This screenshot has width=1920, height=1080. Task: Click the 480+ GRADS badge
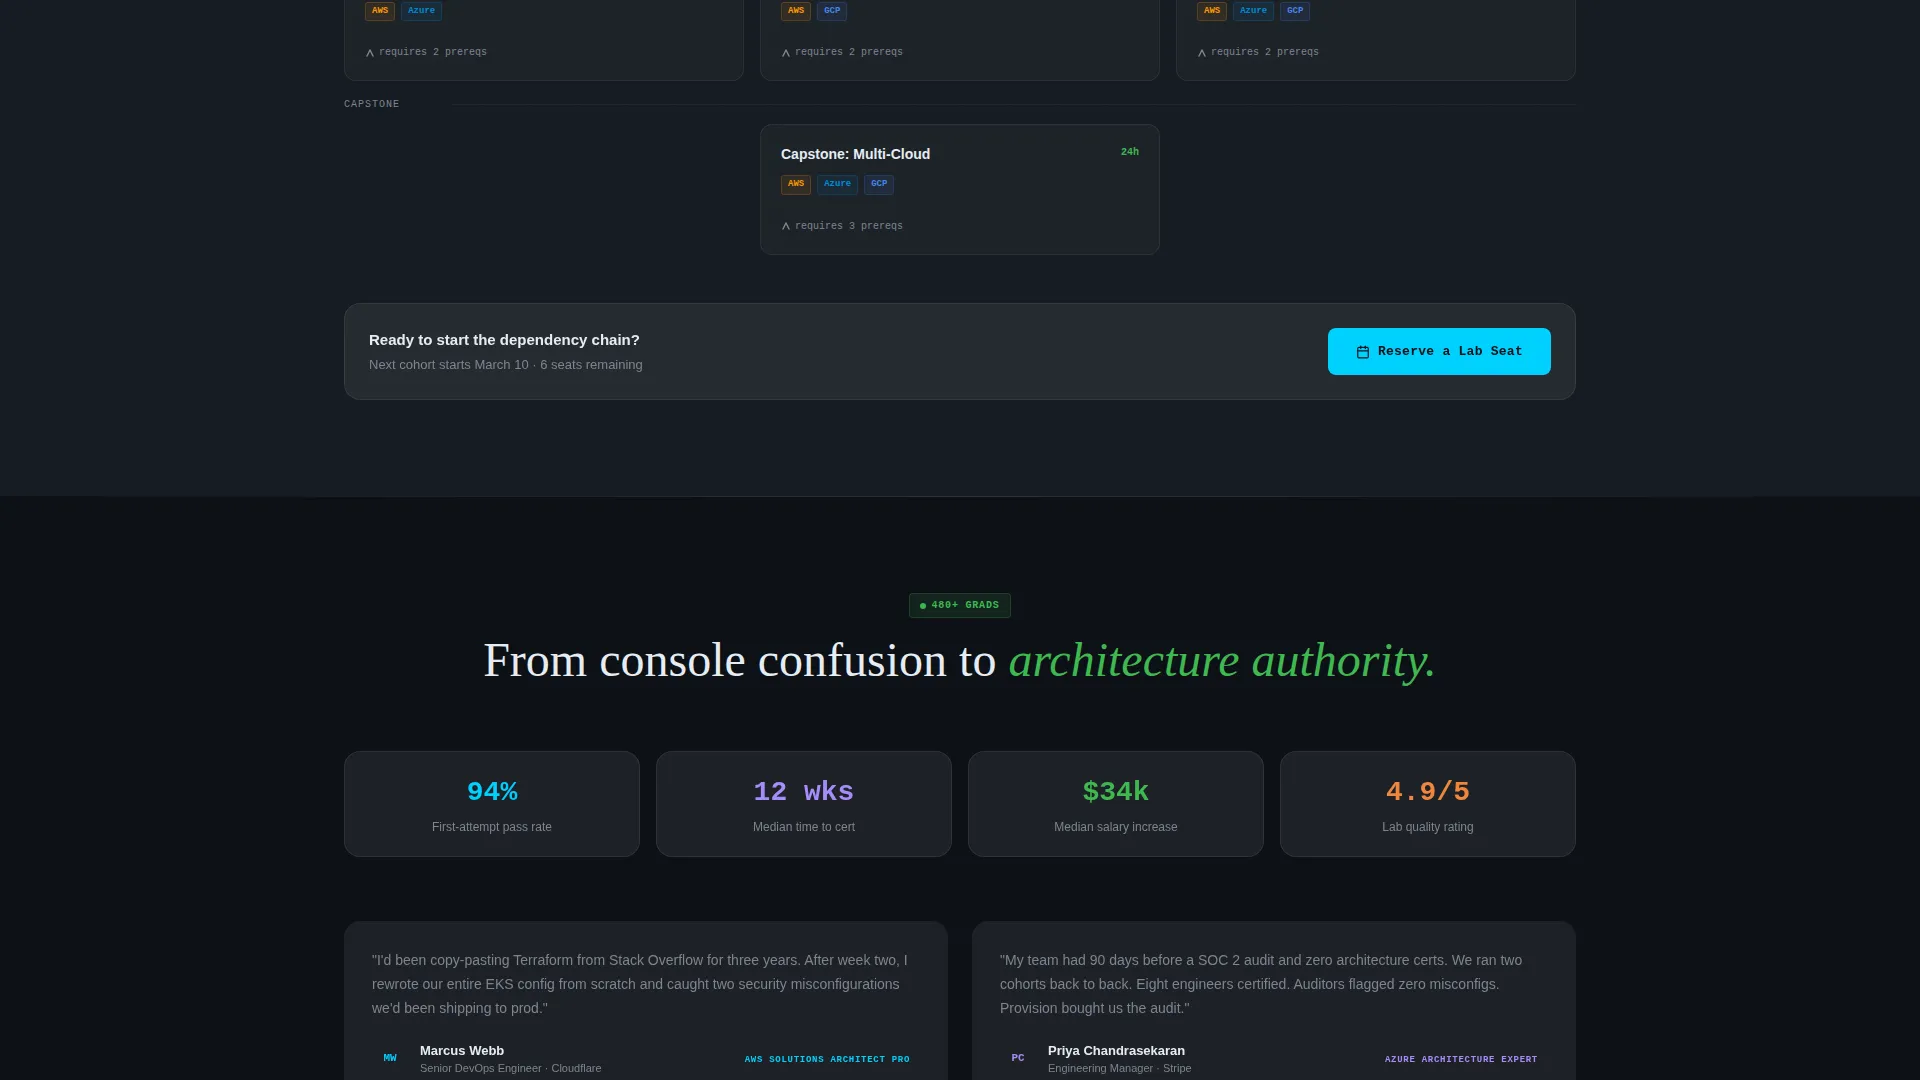pos(960,605)
